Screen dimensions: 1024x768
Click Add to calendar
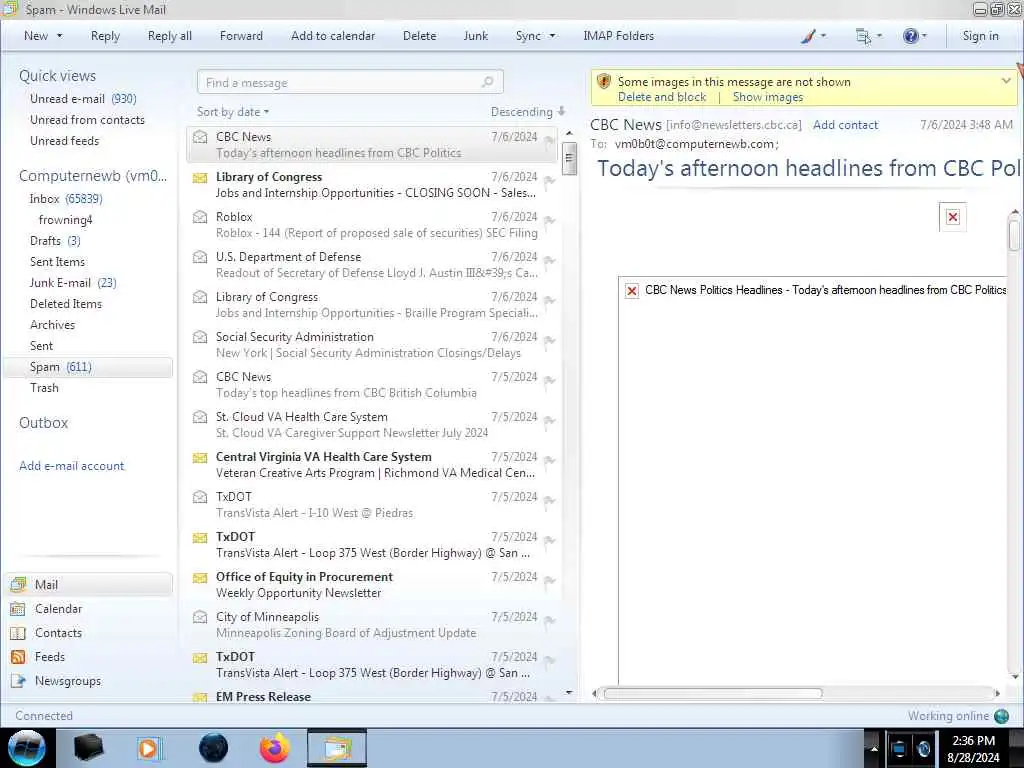point(333,36)
